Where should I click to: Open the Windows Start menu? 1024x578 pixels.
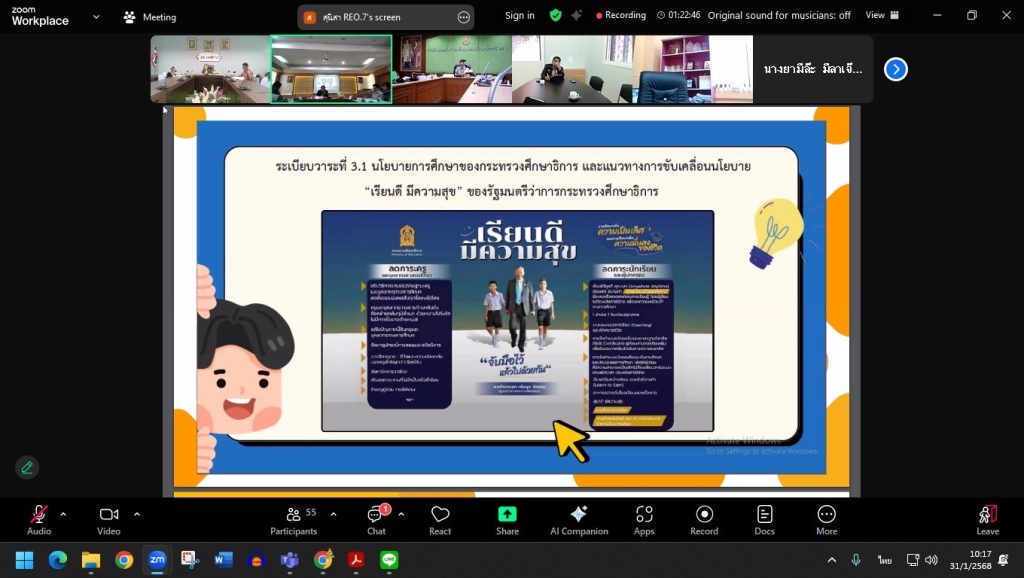point(25,560)
